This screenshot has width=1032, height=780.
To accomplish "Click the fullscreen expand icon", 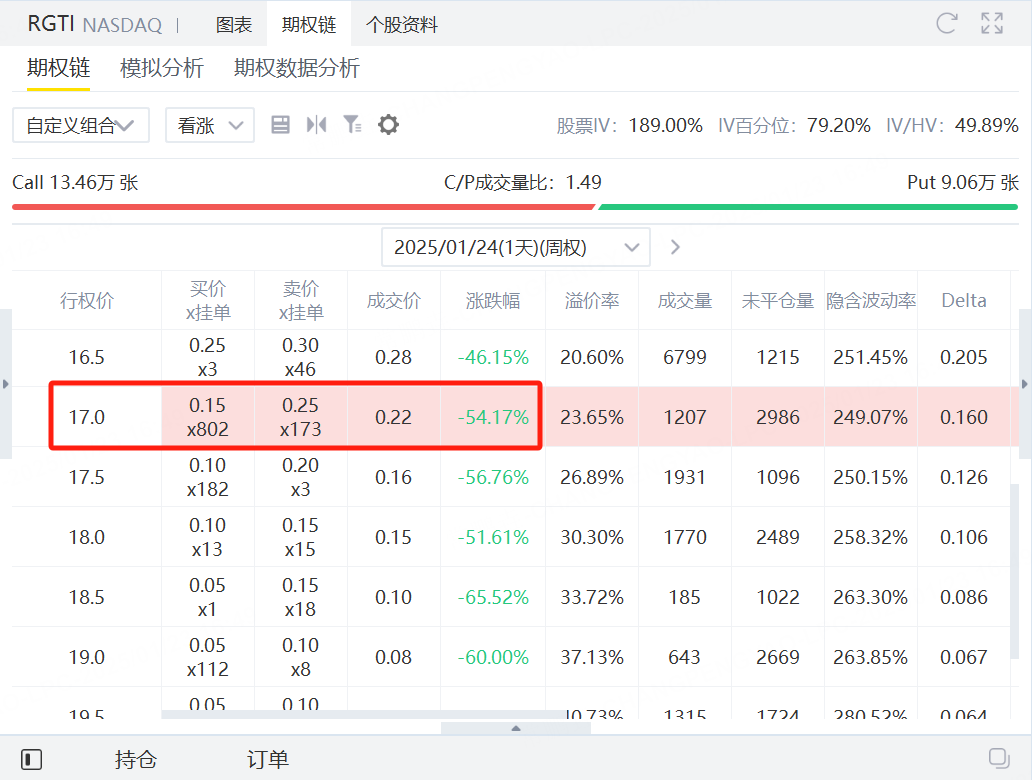I will click(x=992, y=23).
